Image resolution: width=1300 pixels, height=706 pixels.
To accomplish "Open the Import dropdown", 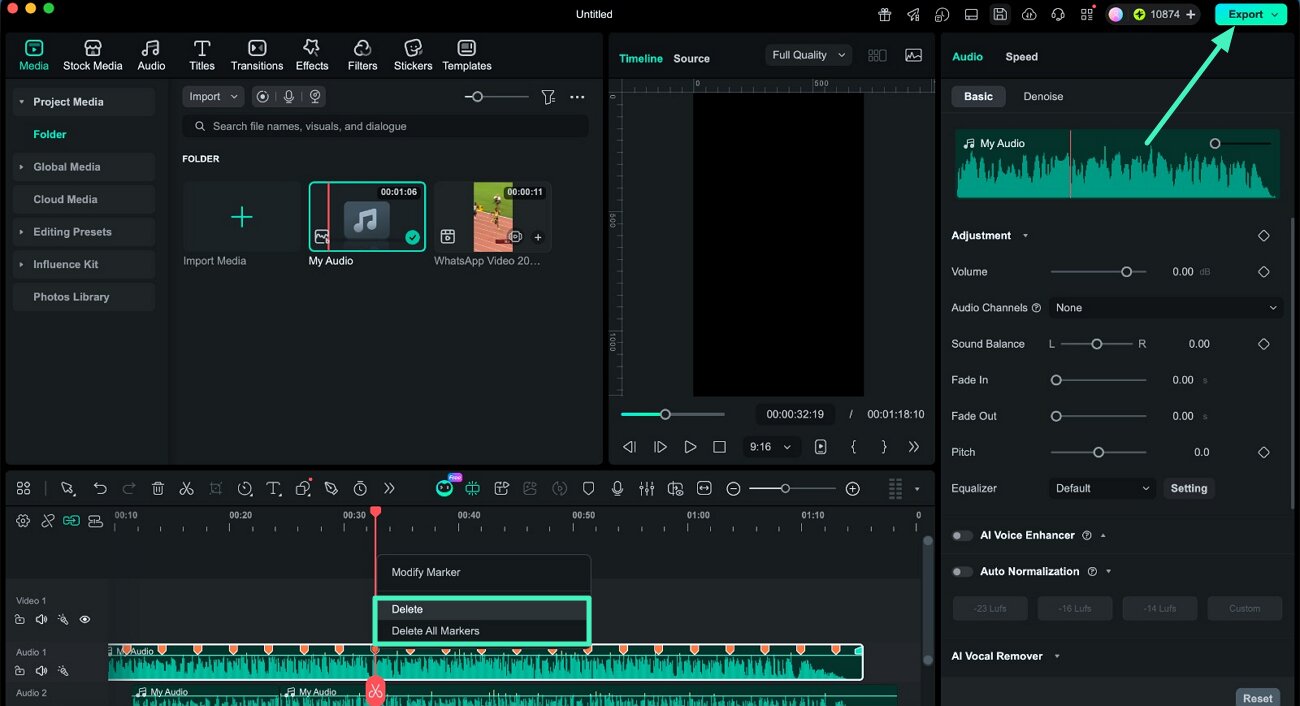I will pyautogui.click(x=213, y=97).
